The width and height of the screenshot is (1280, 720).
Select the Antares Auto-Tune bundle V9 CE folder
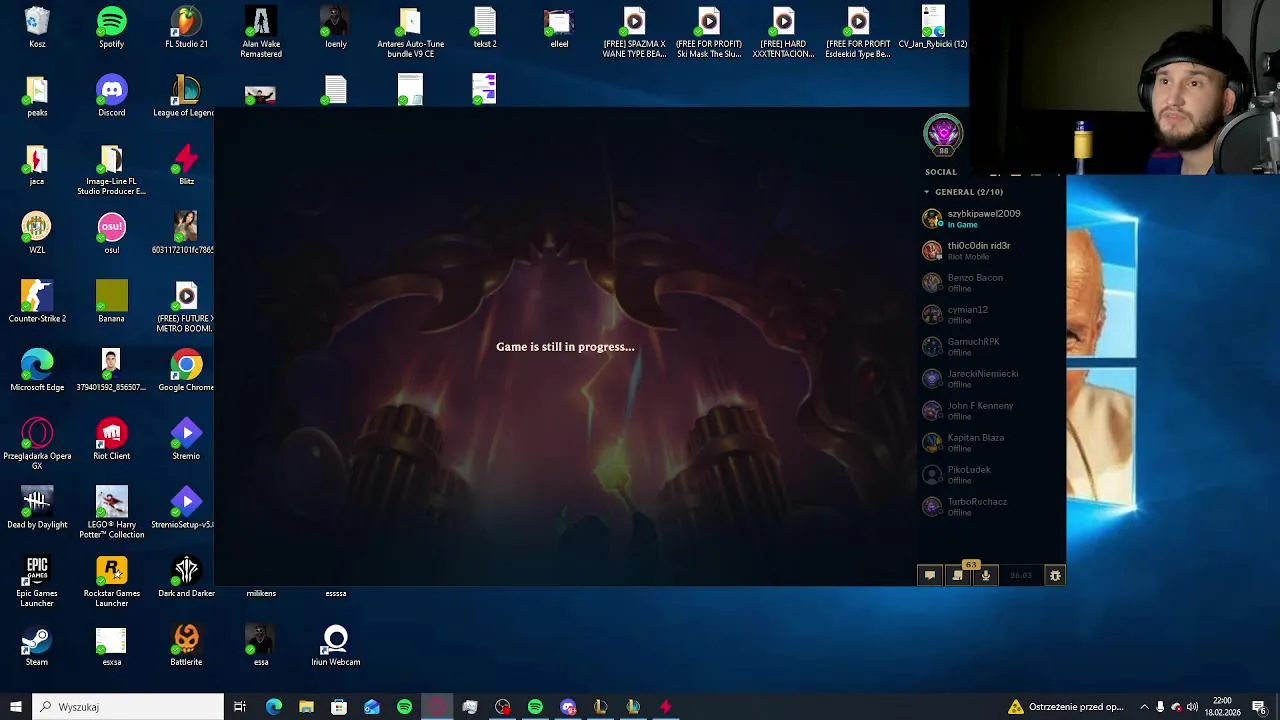(410, 32)
